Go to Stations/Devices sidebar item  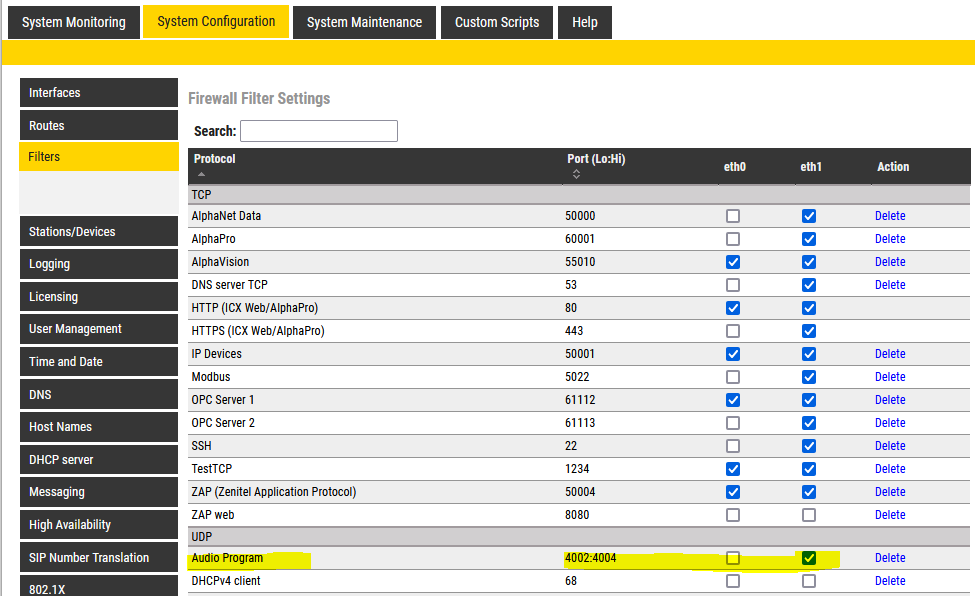click(x=98, y=232)
